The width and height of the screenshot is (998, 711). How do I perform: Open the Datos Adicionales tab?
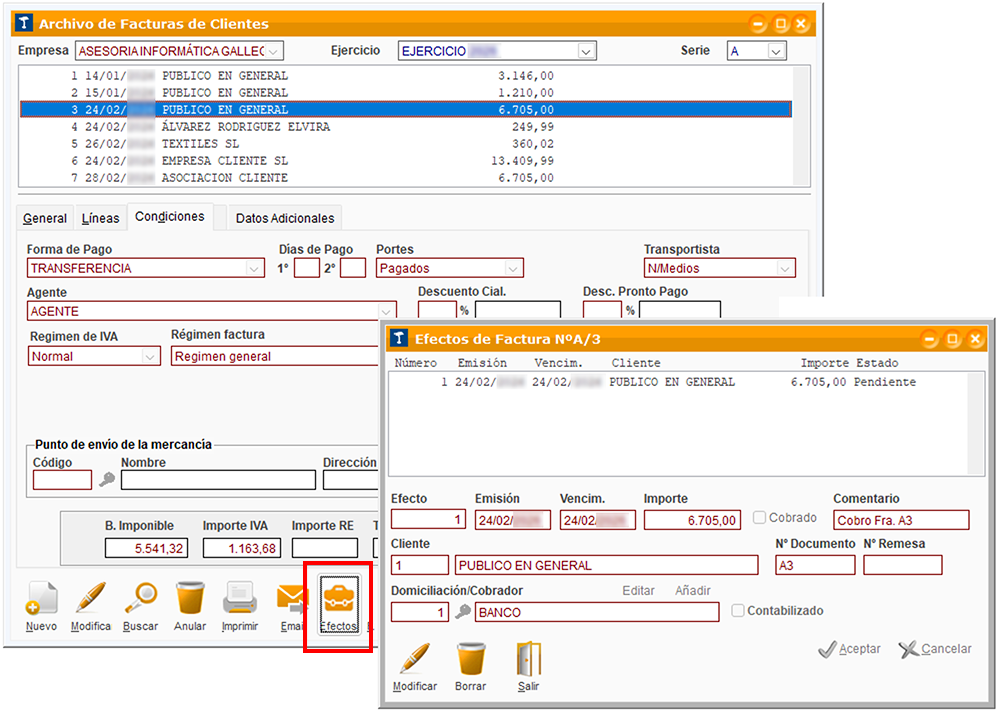pyautogui.click(x=285, y=218)
